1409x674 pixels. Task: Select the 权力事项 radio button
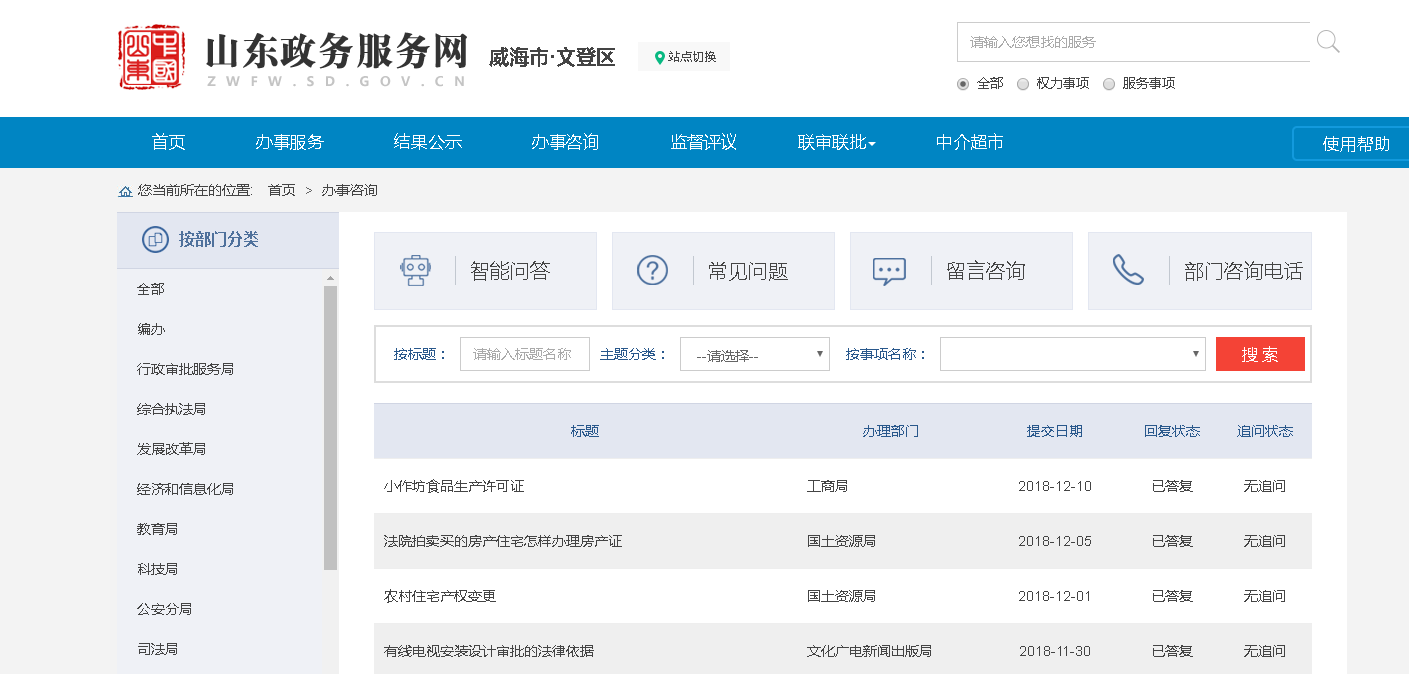1023,84
